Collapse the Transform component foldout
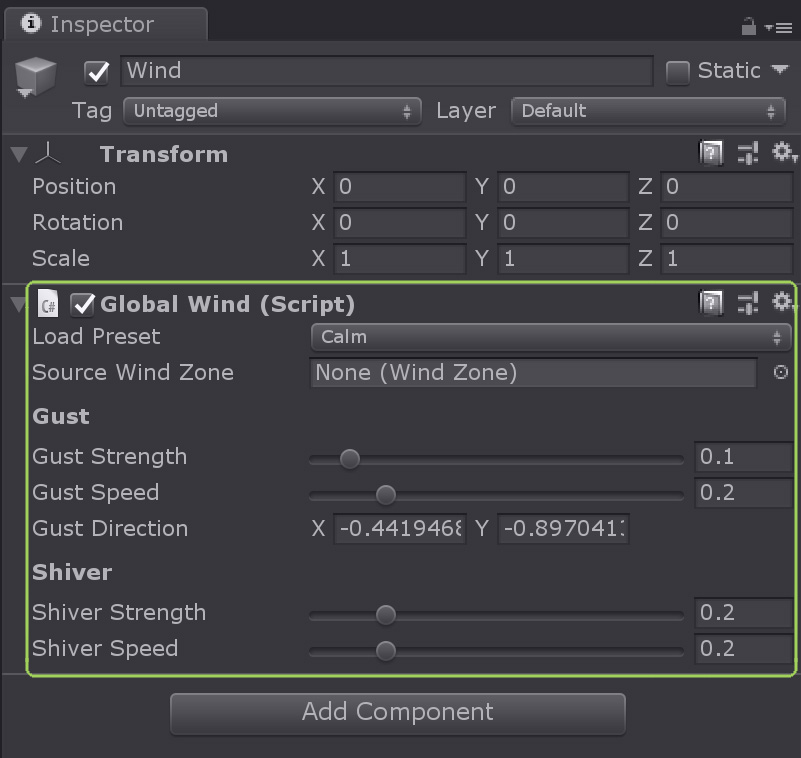Viewport: 801px width, 758px height. [x=17, y=154]
